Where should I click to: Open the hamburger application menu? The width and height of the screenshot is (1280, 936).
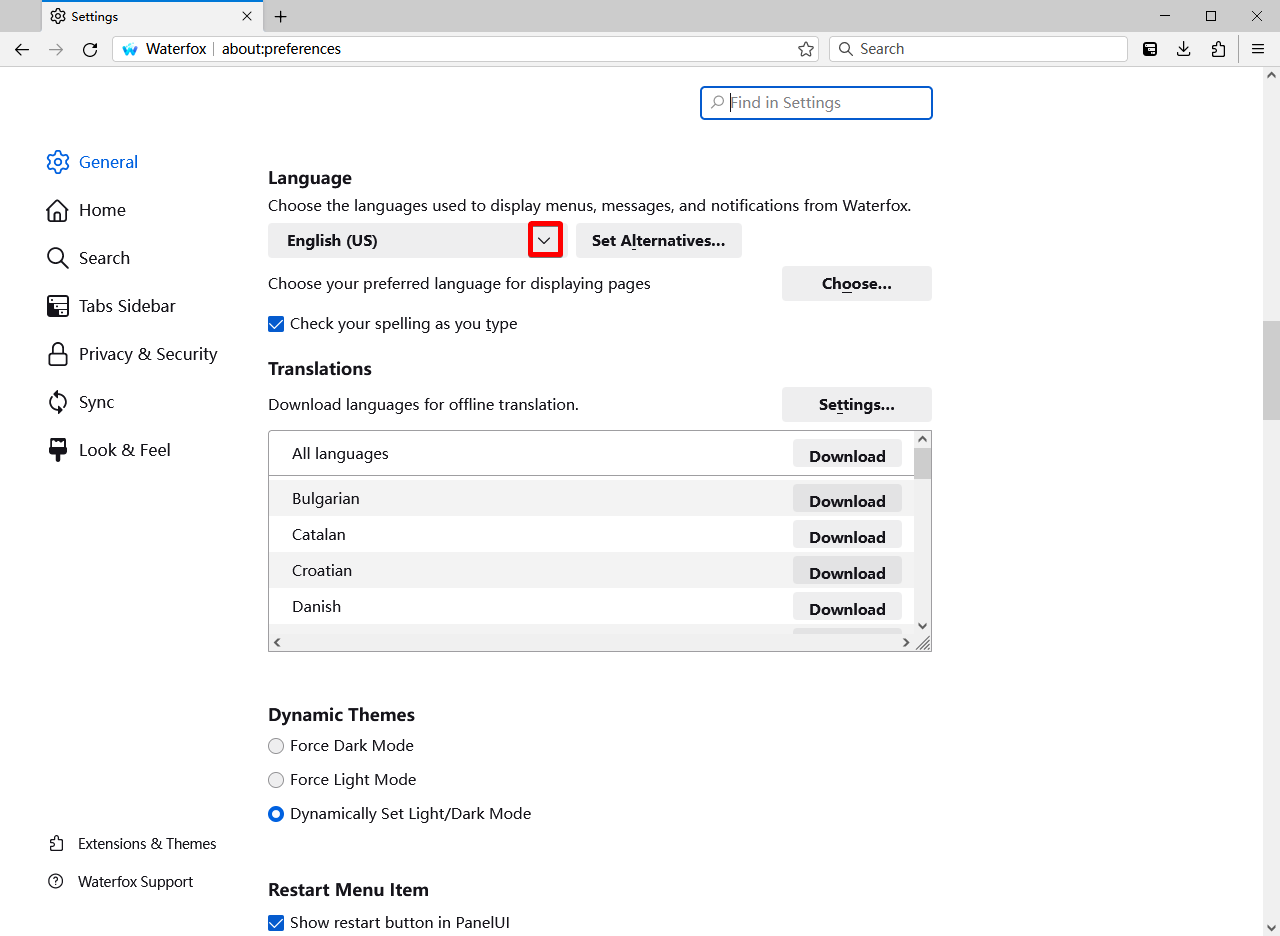coord(1258,49)
